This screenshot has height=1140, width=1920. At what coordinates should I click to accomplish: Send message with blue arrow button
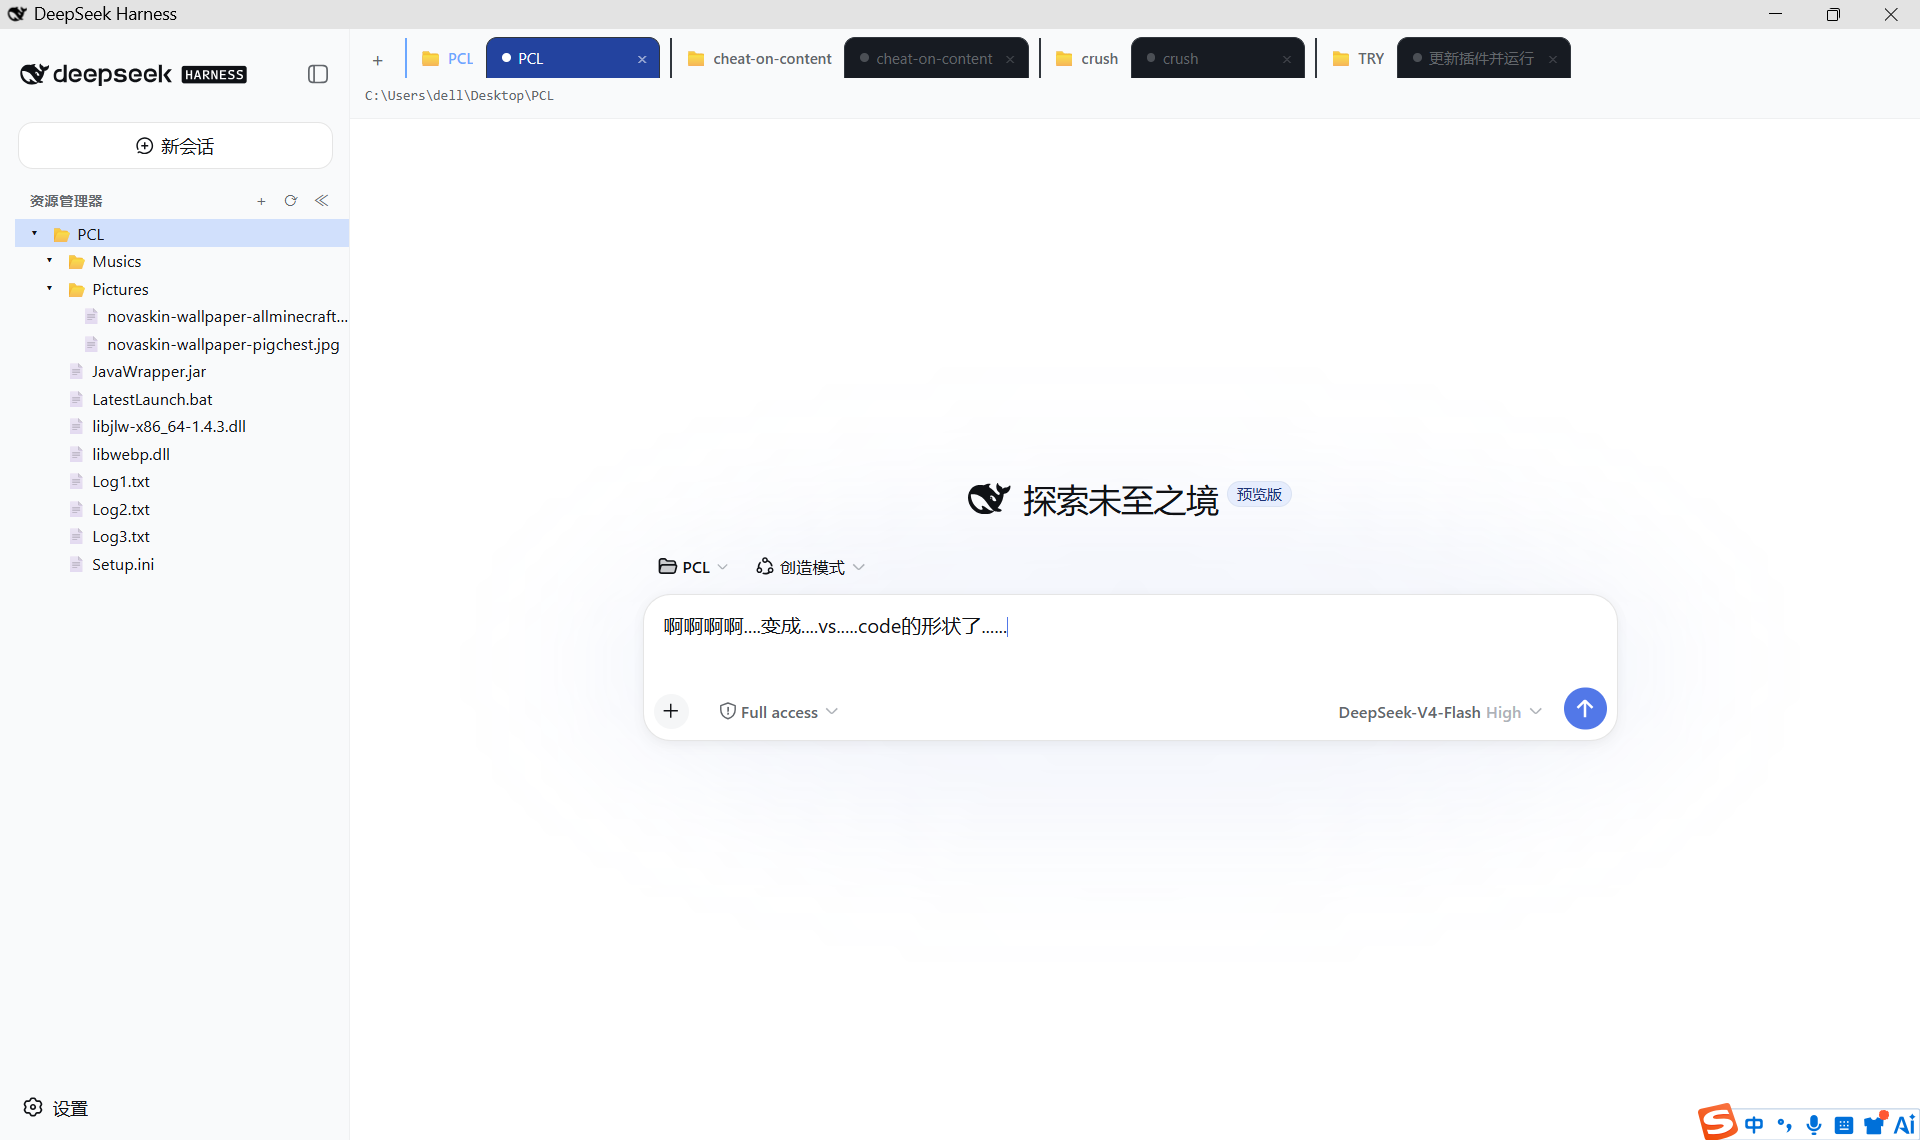1585,708
